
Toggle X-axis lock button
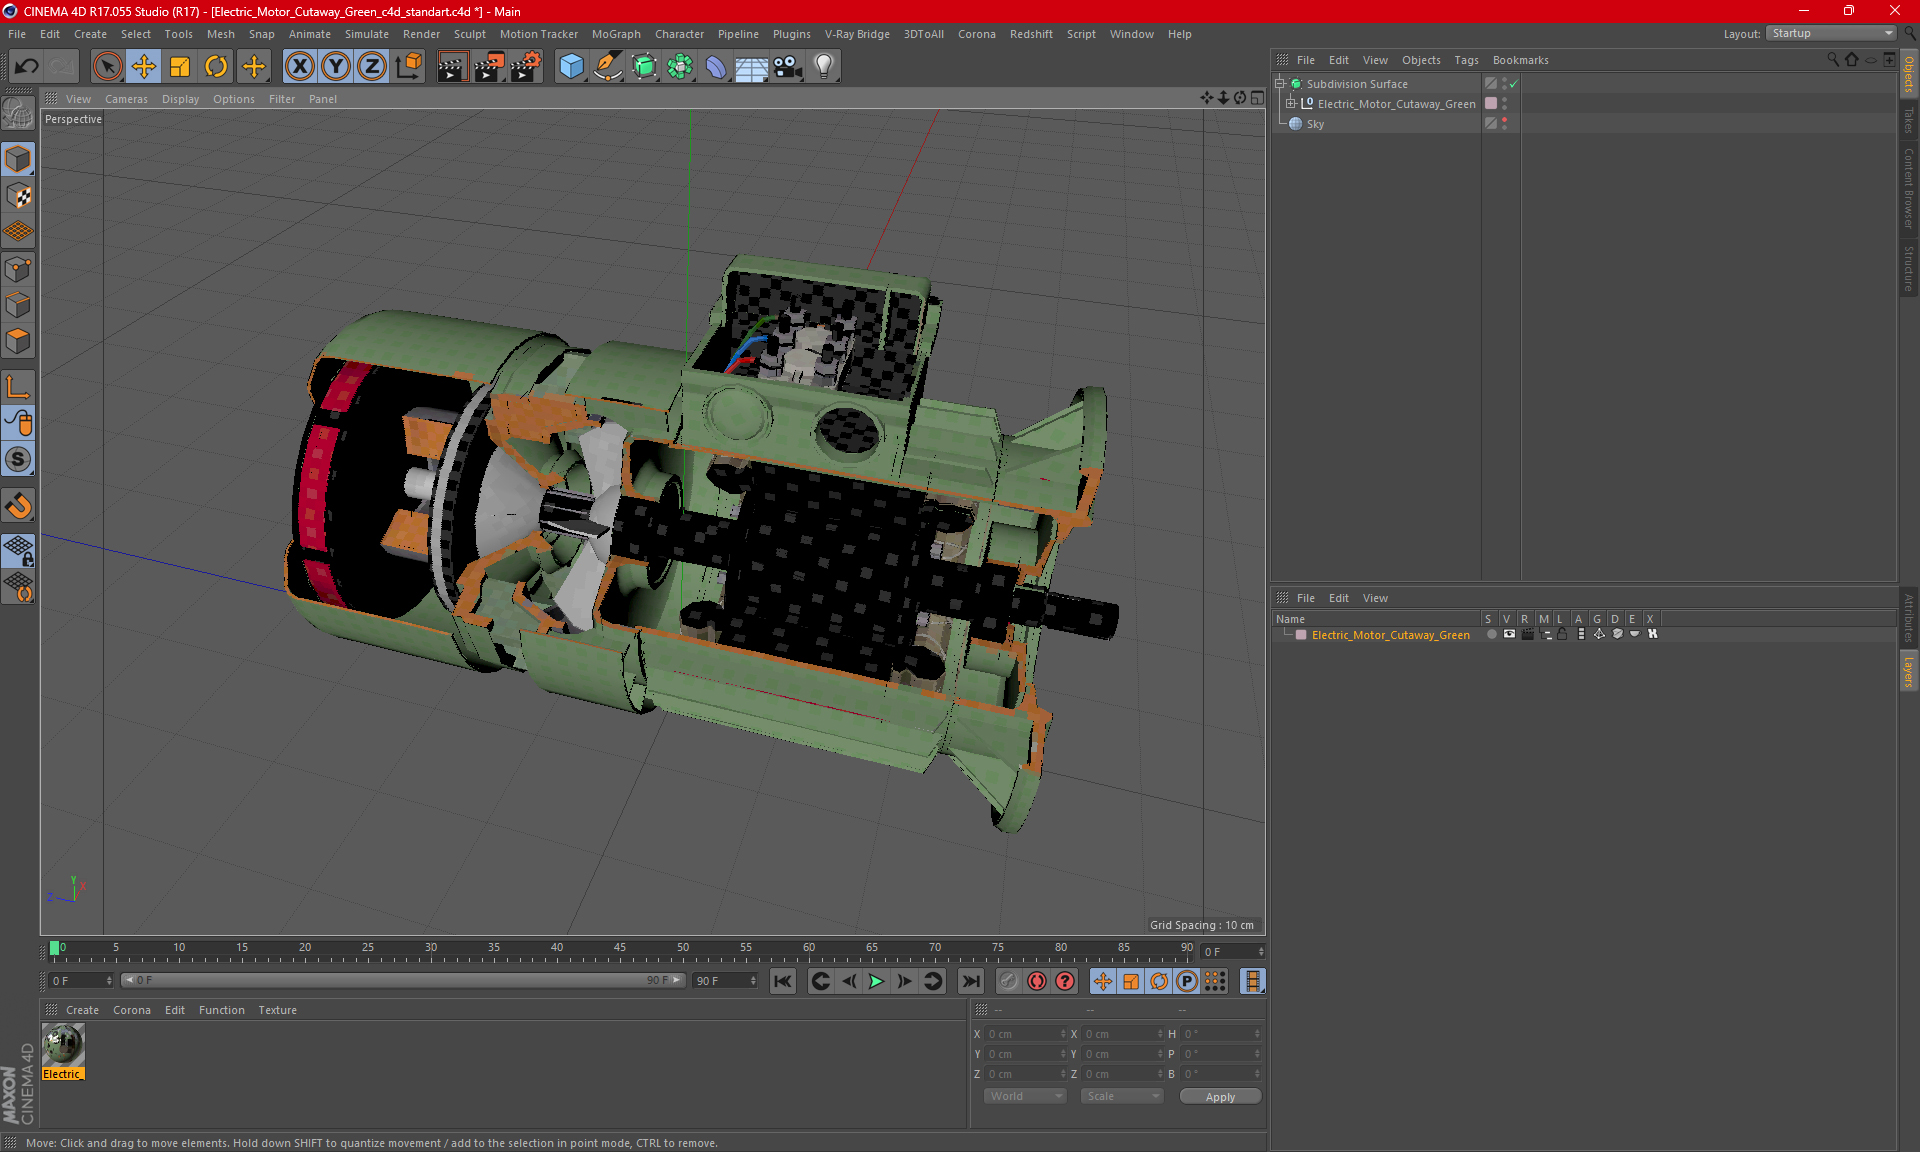click(299, 67)
